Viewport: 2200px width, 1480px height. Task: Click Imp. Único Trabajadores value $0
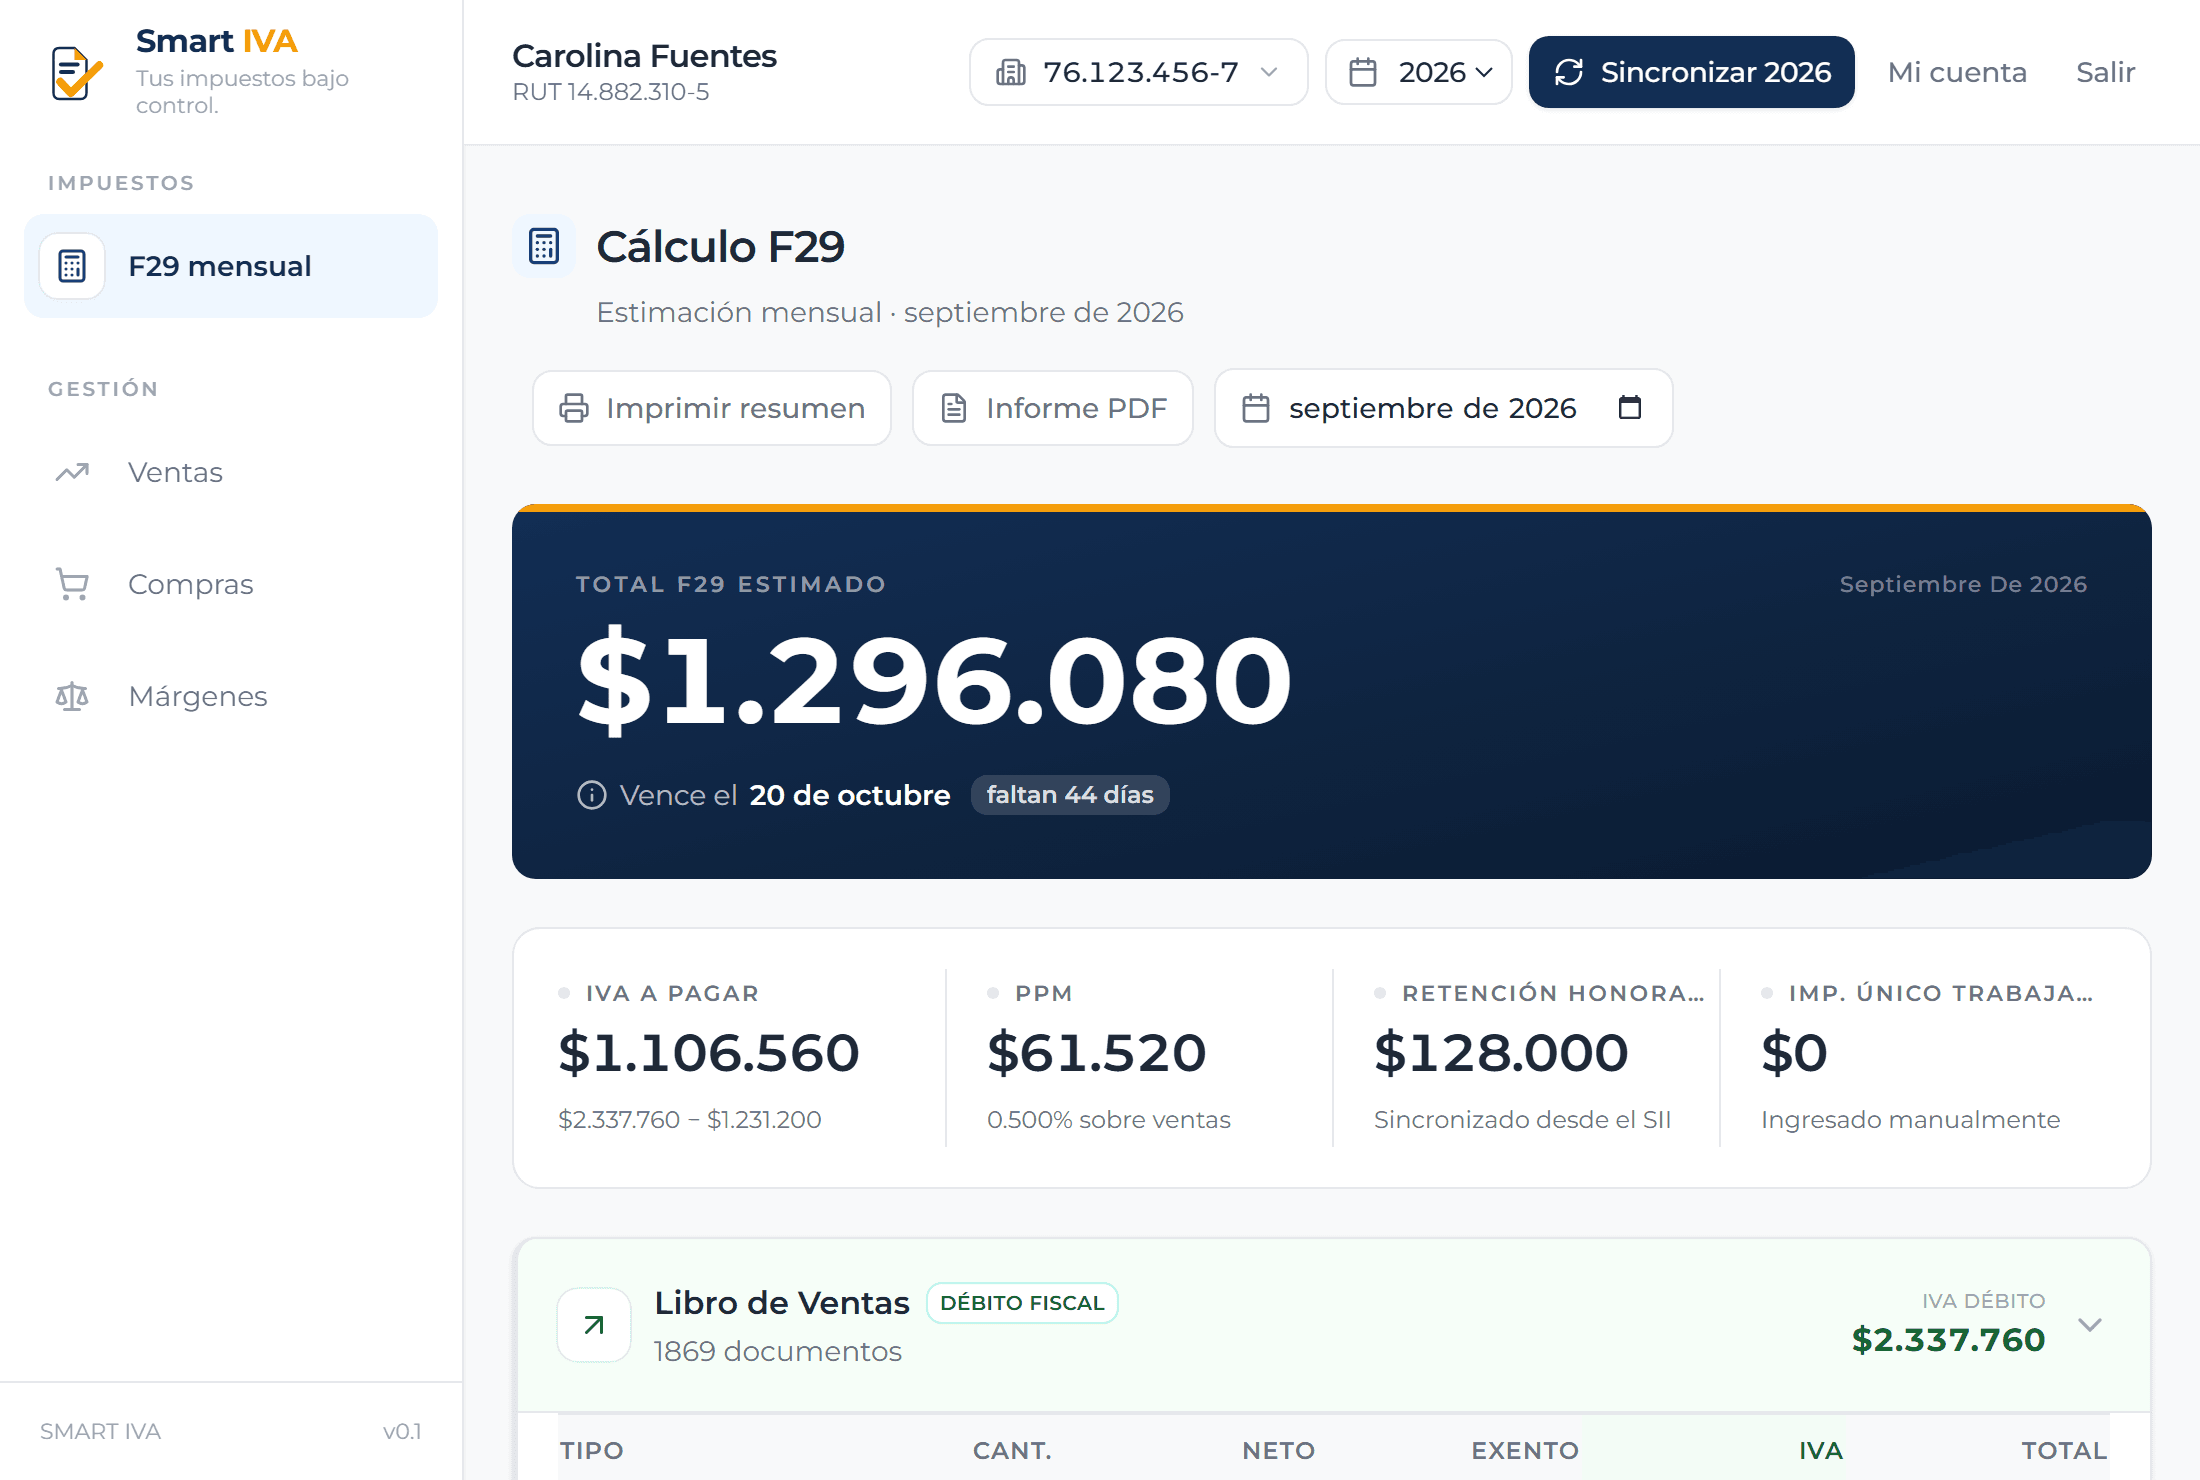pyautogui.click(x=1794, y=1053)
